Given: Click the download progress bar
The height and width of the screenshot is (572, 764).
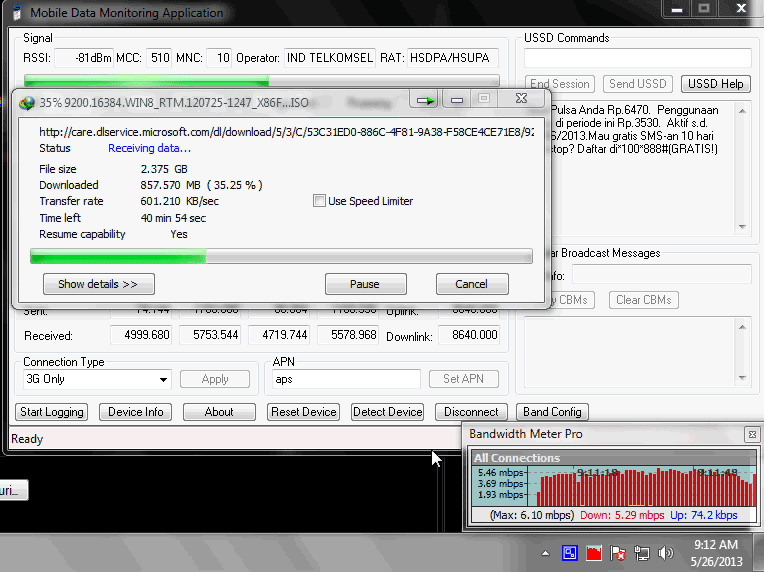Looking at the screenshot, I should click(x=281, y=258).
